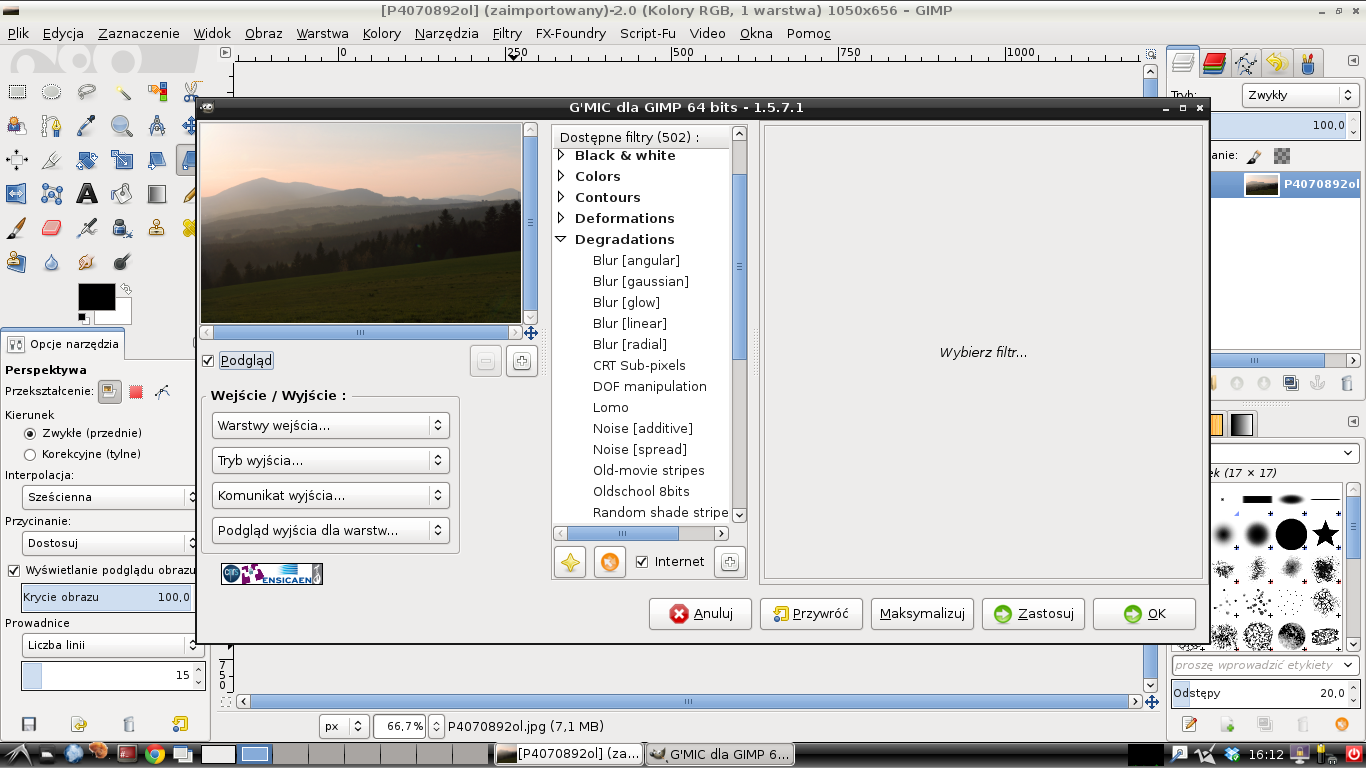Image resolution: width=1366 pixels, height=768 pixels.
Task: Zoom in the G'MIC preview with plus button
Action: coord(521,362)
